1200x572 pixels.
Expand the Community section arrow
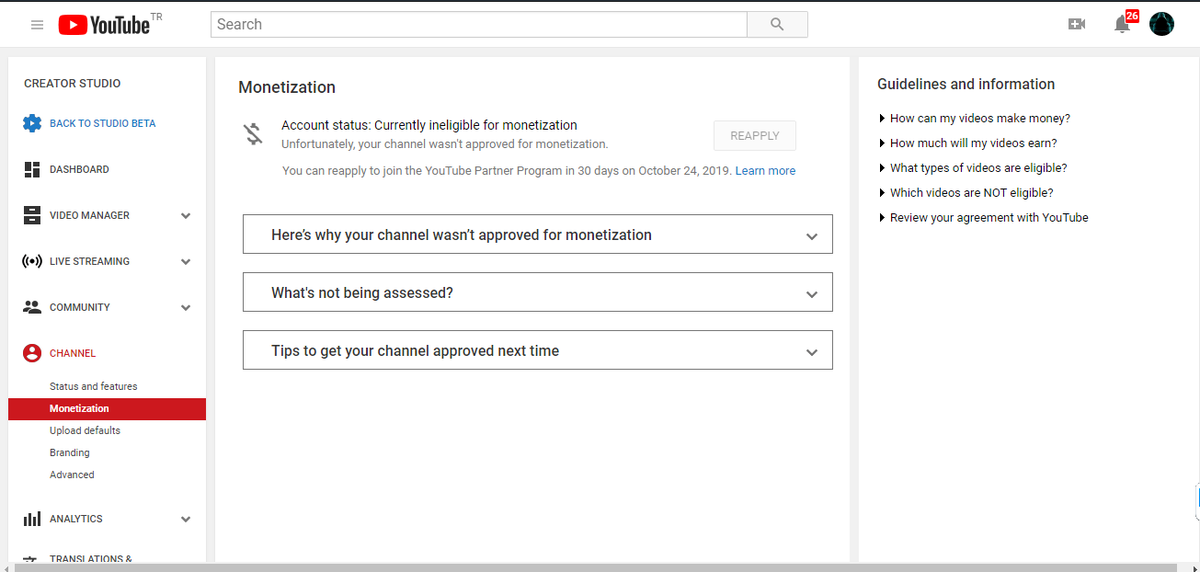click(186, 307)
